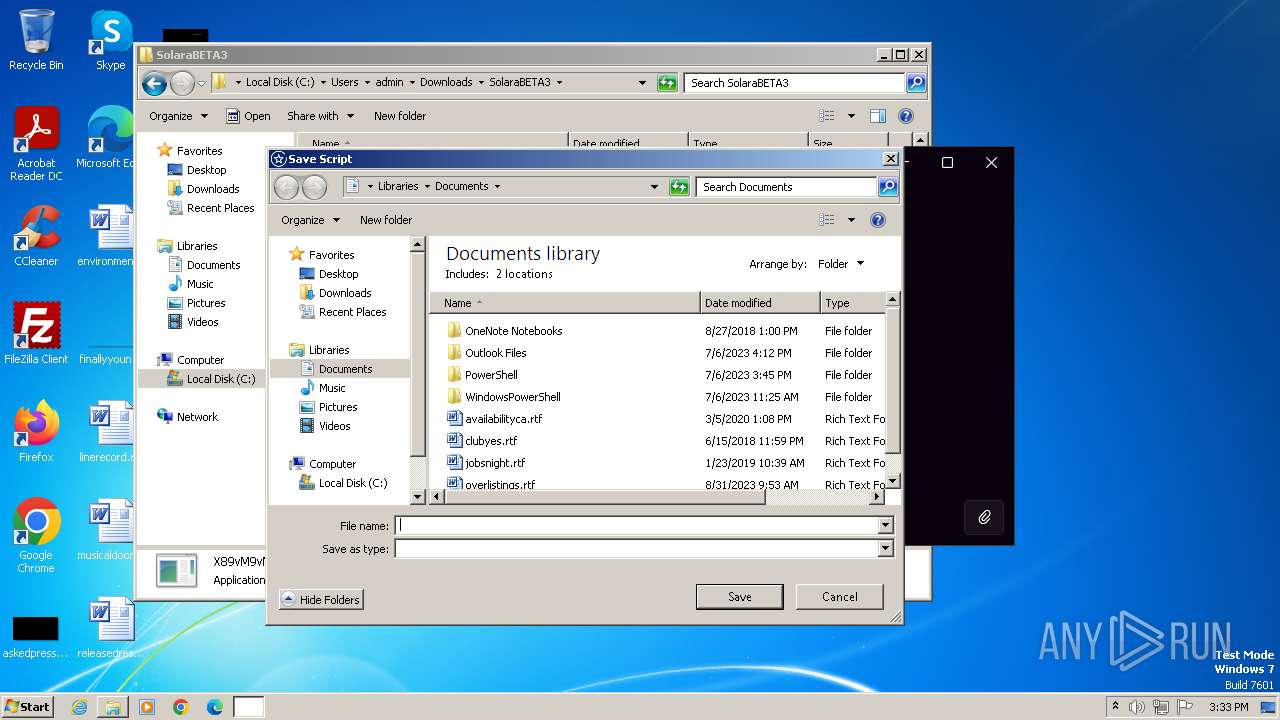Click Chrome icon in taskbar
The height and width of the screenshot is (720, 1280).
tap(181, 707)
